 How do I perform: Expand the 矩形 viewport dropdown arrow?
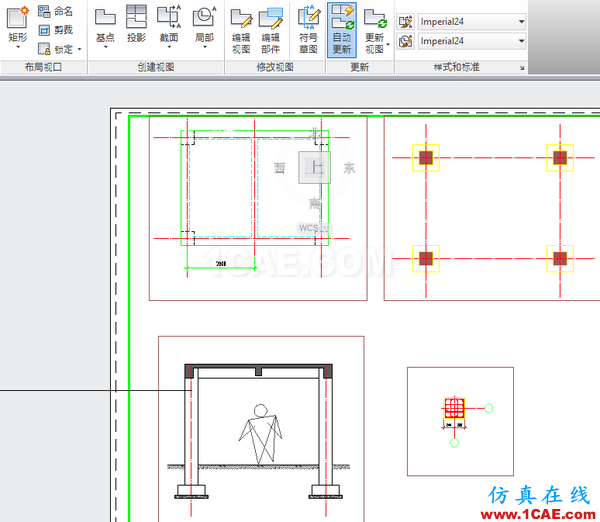tap(18, 47)
